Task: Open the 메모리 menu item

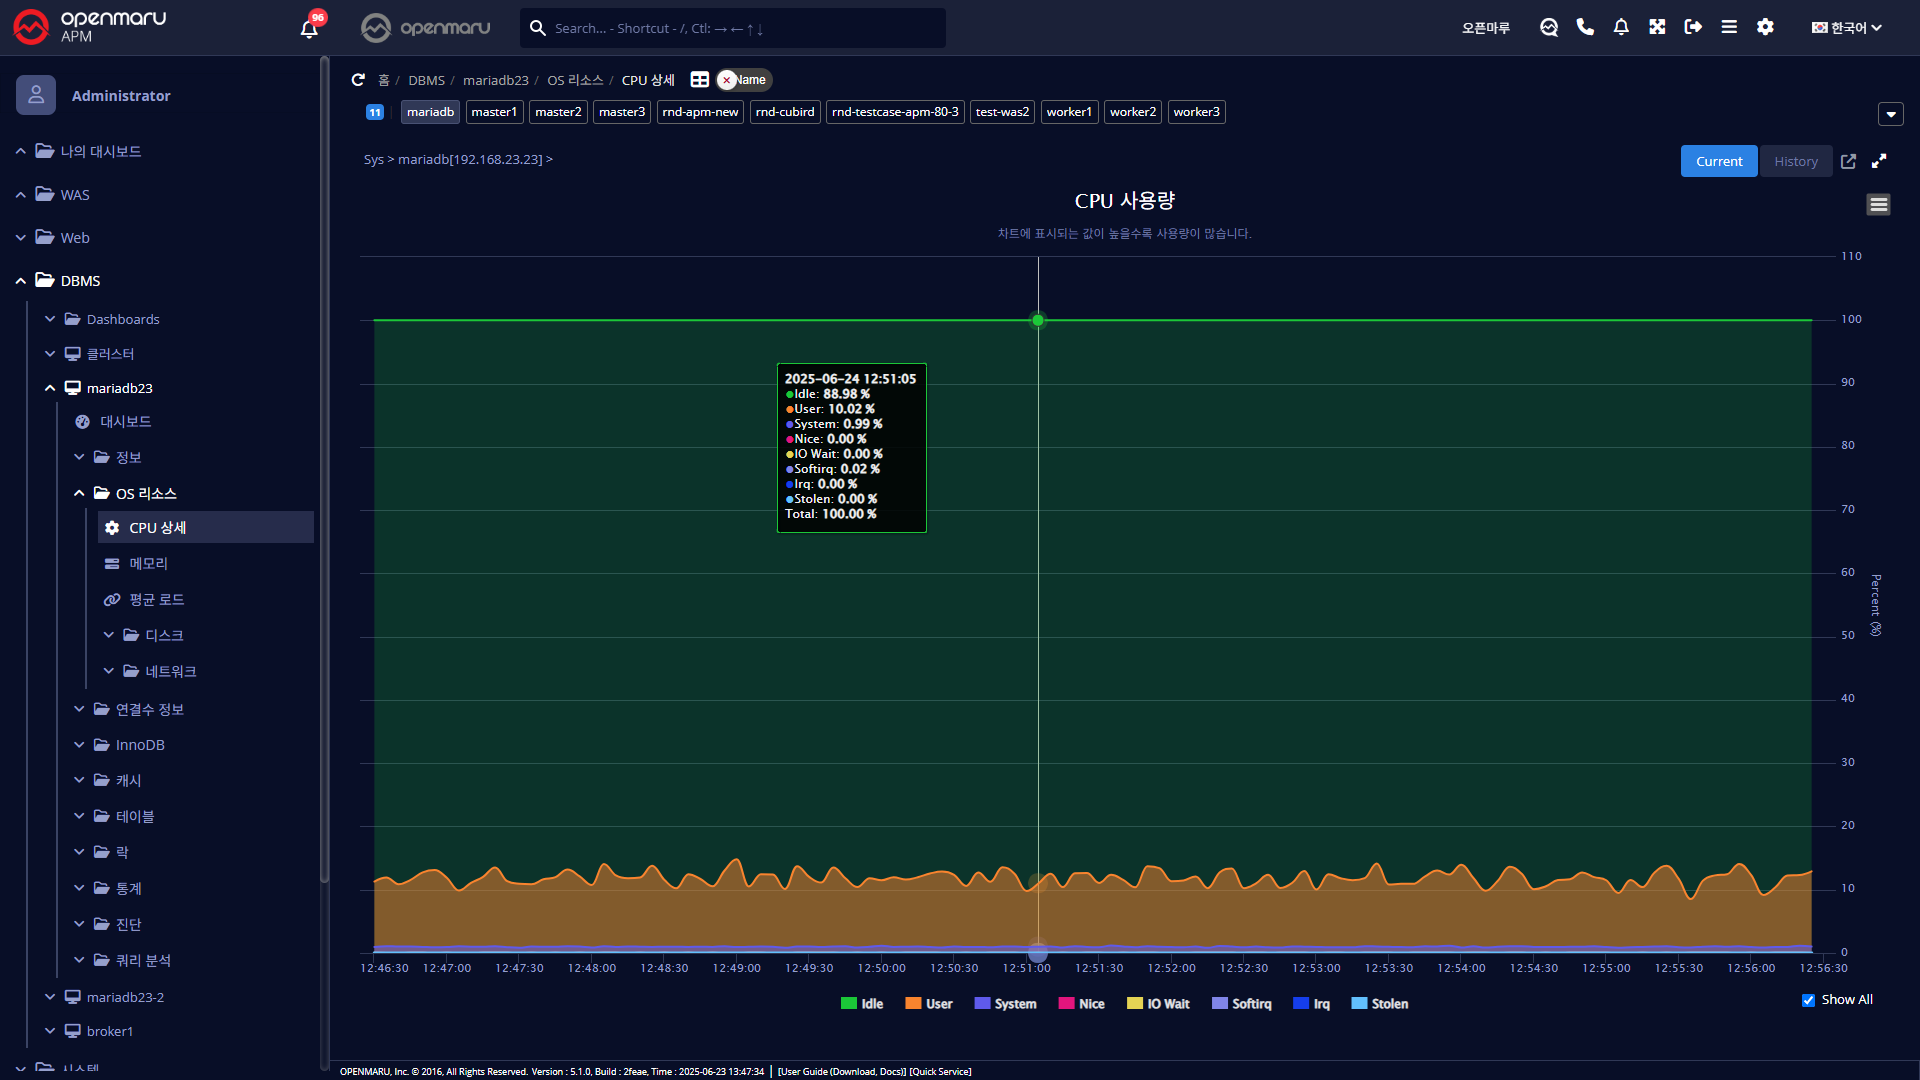Action: pyautogui.click(x=148, y=563)
